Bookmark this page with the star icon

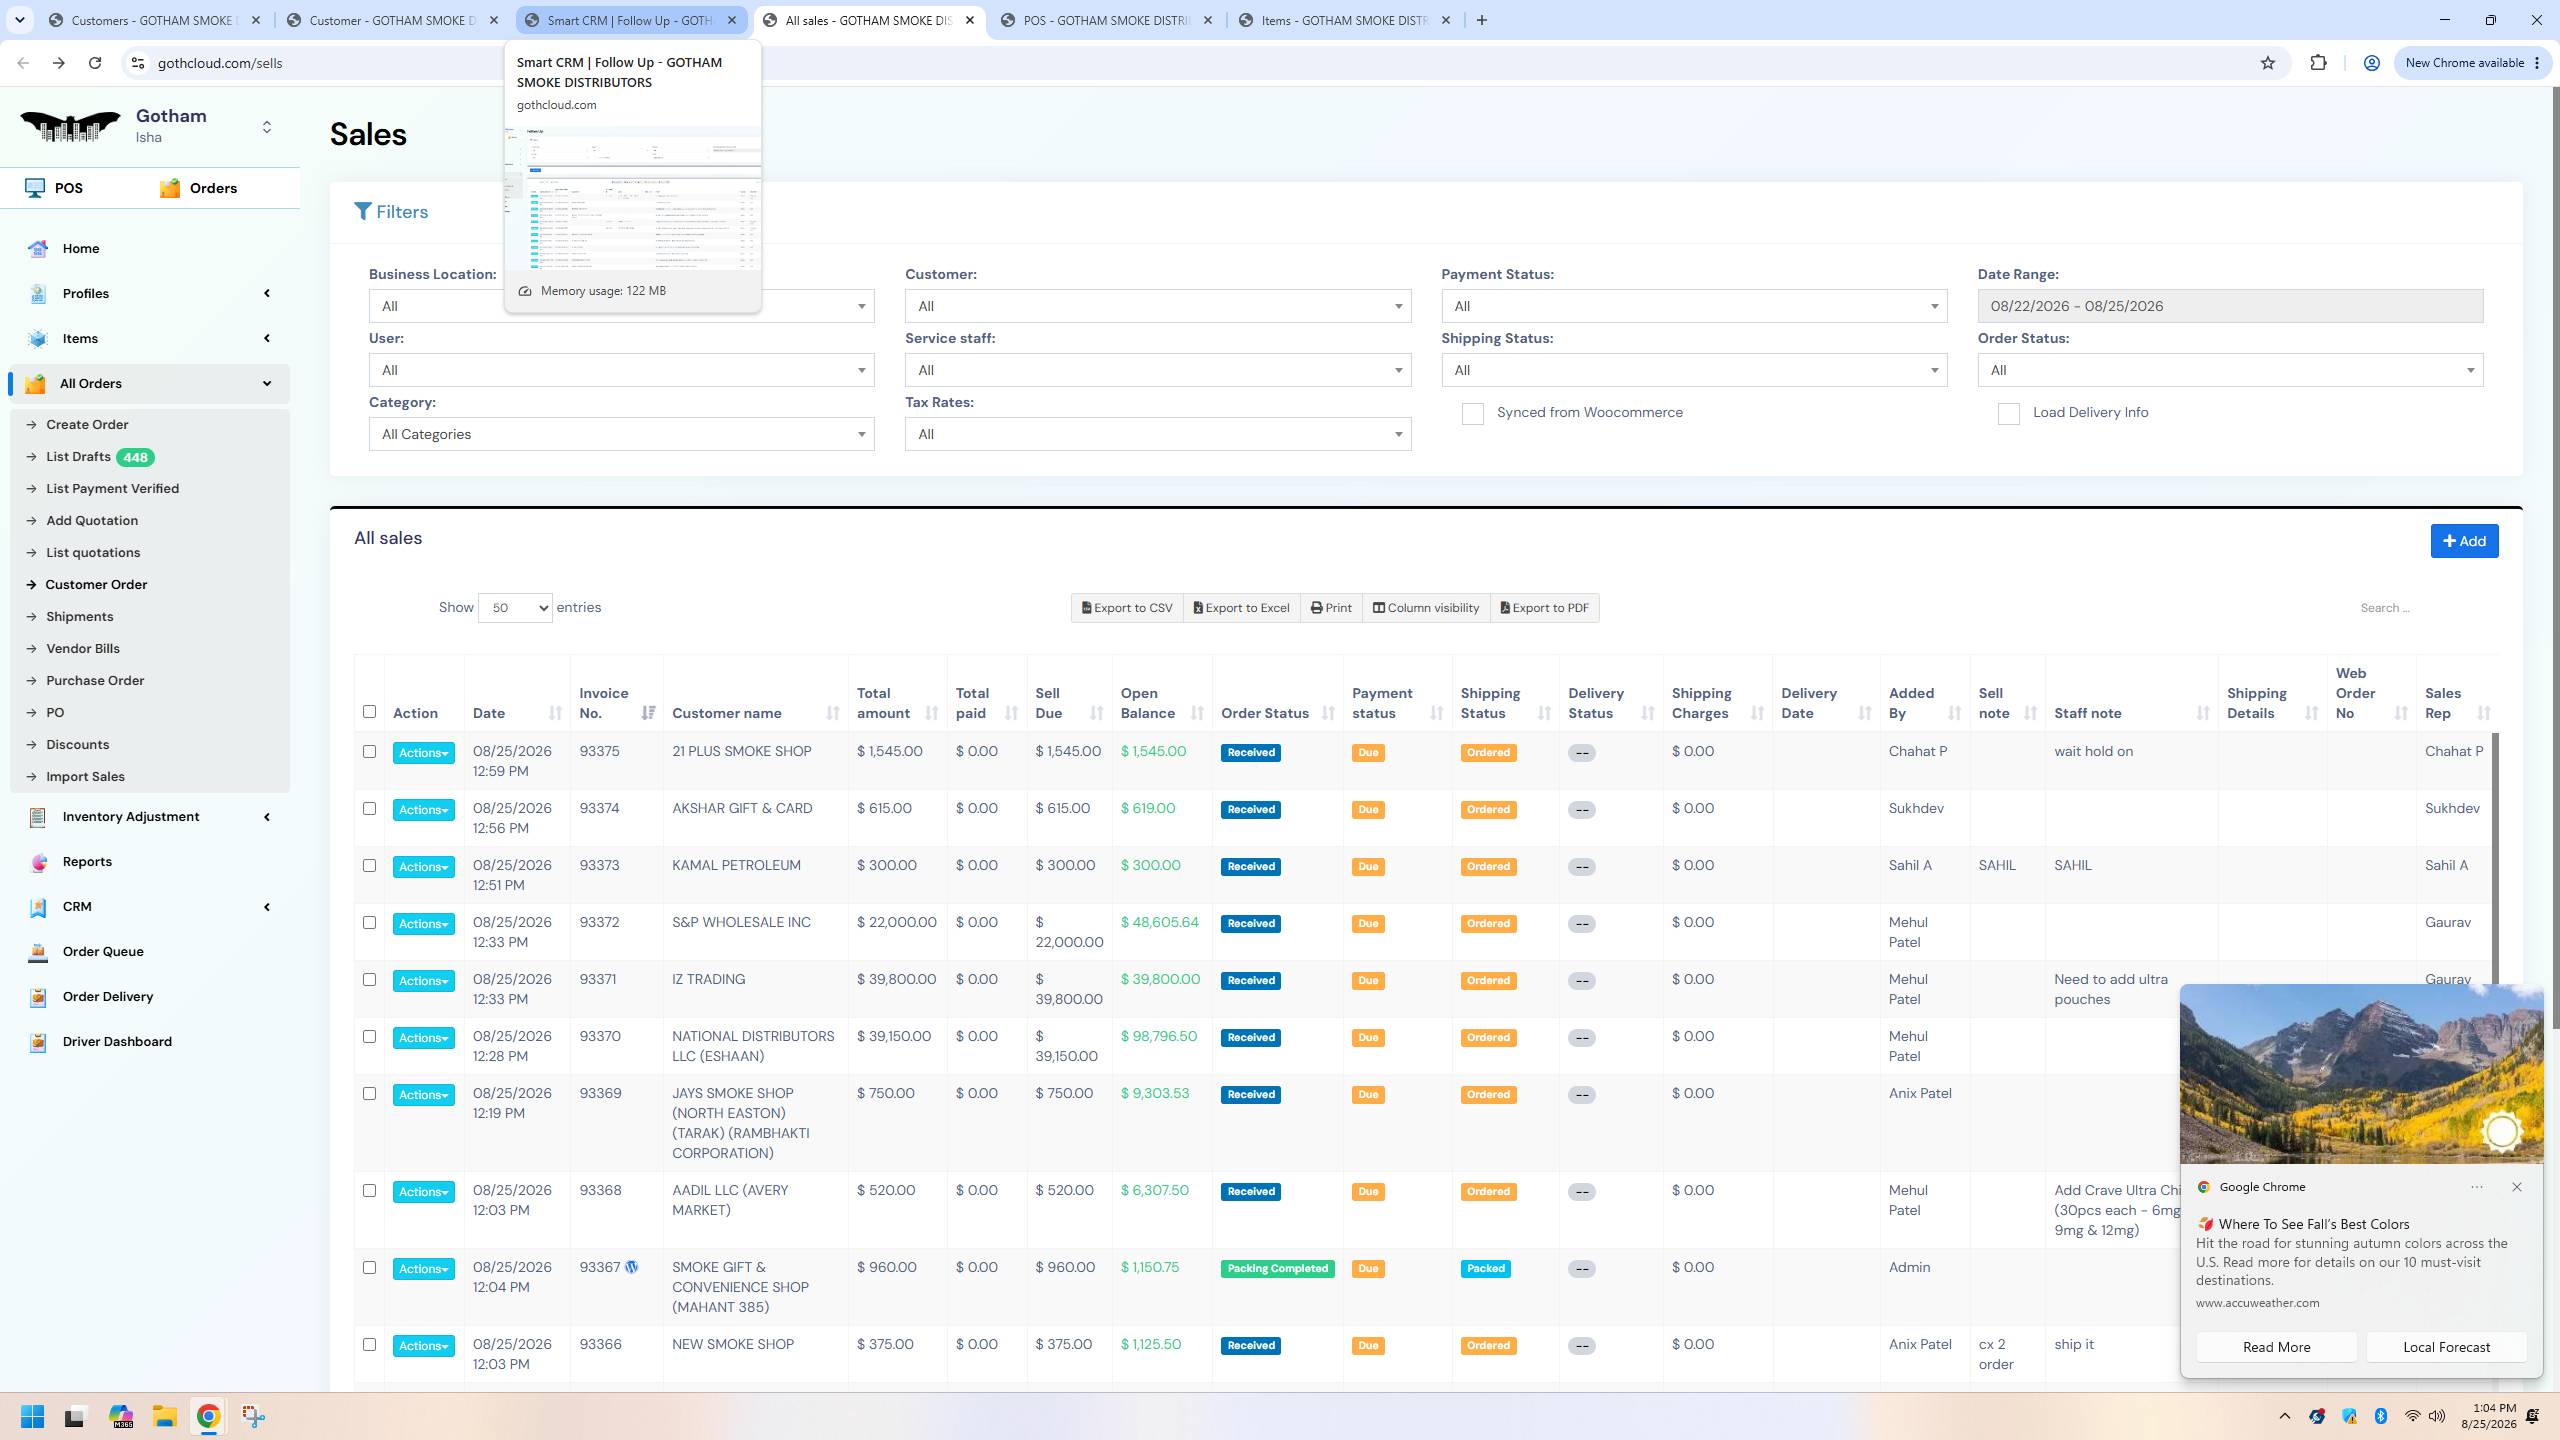click(x=2268, y=63)
